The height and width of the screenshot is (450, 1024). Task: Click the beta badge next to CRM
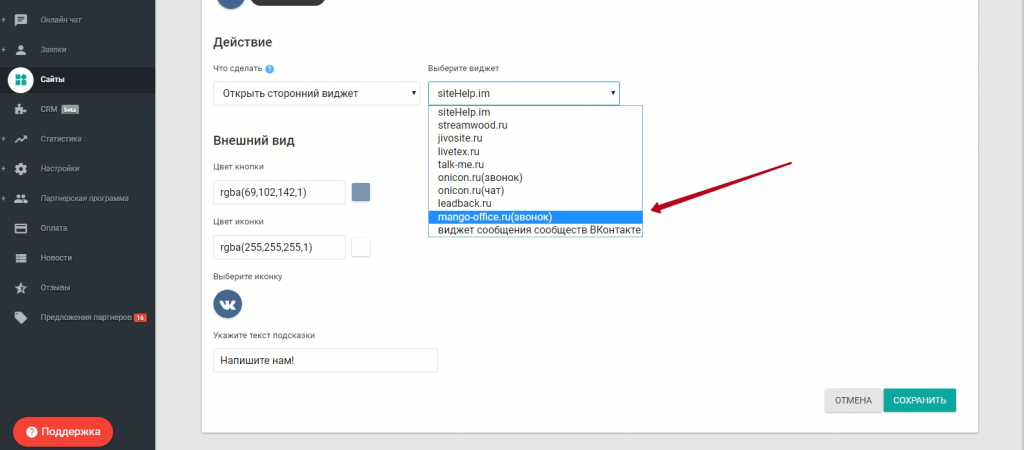70,110
